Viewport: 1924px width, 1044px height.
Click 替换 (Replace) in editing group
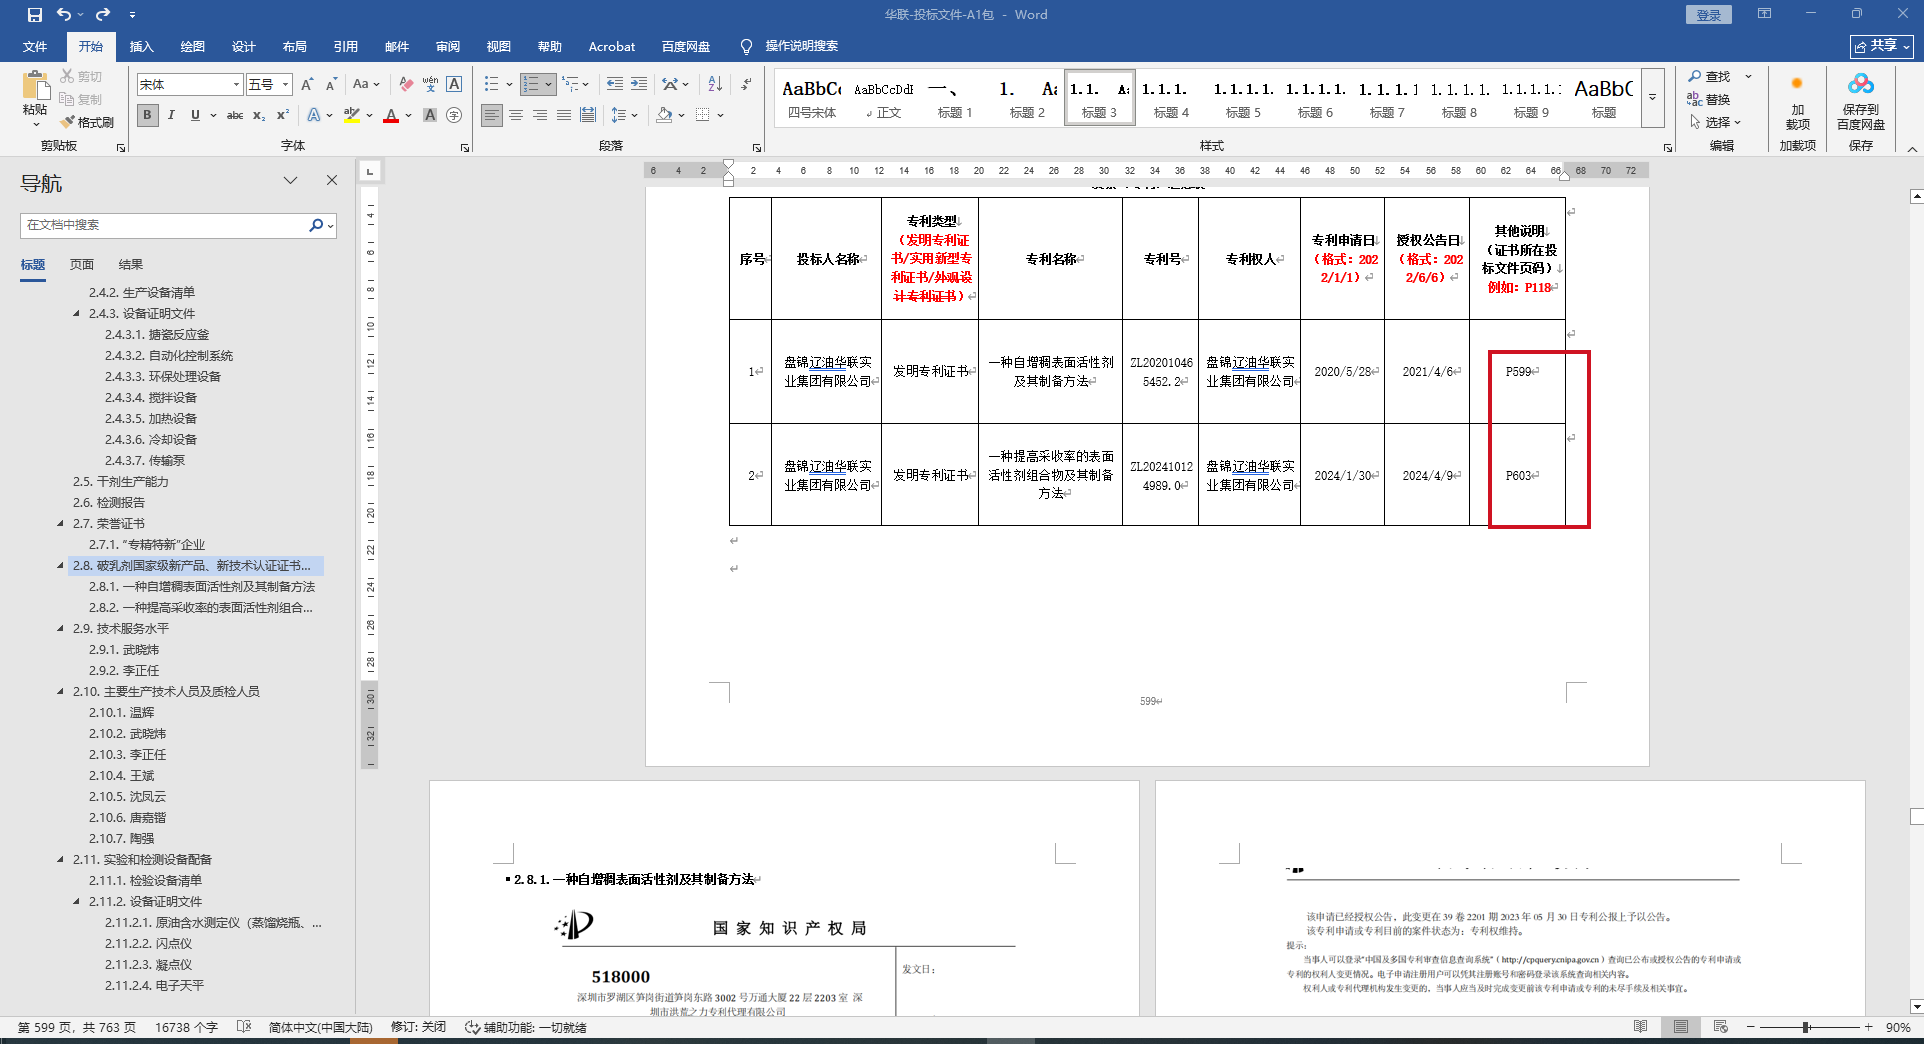click(x=1709, y=100)
